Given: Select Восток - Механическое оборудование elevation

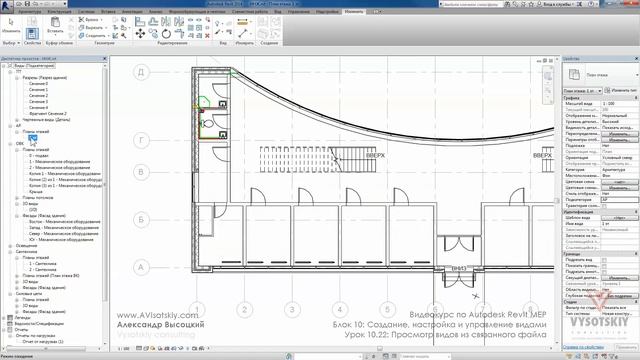Looking at the screenshot, I should pyautogui.click(x=64, y=222).
